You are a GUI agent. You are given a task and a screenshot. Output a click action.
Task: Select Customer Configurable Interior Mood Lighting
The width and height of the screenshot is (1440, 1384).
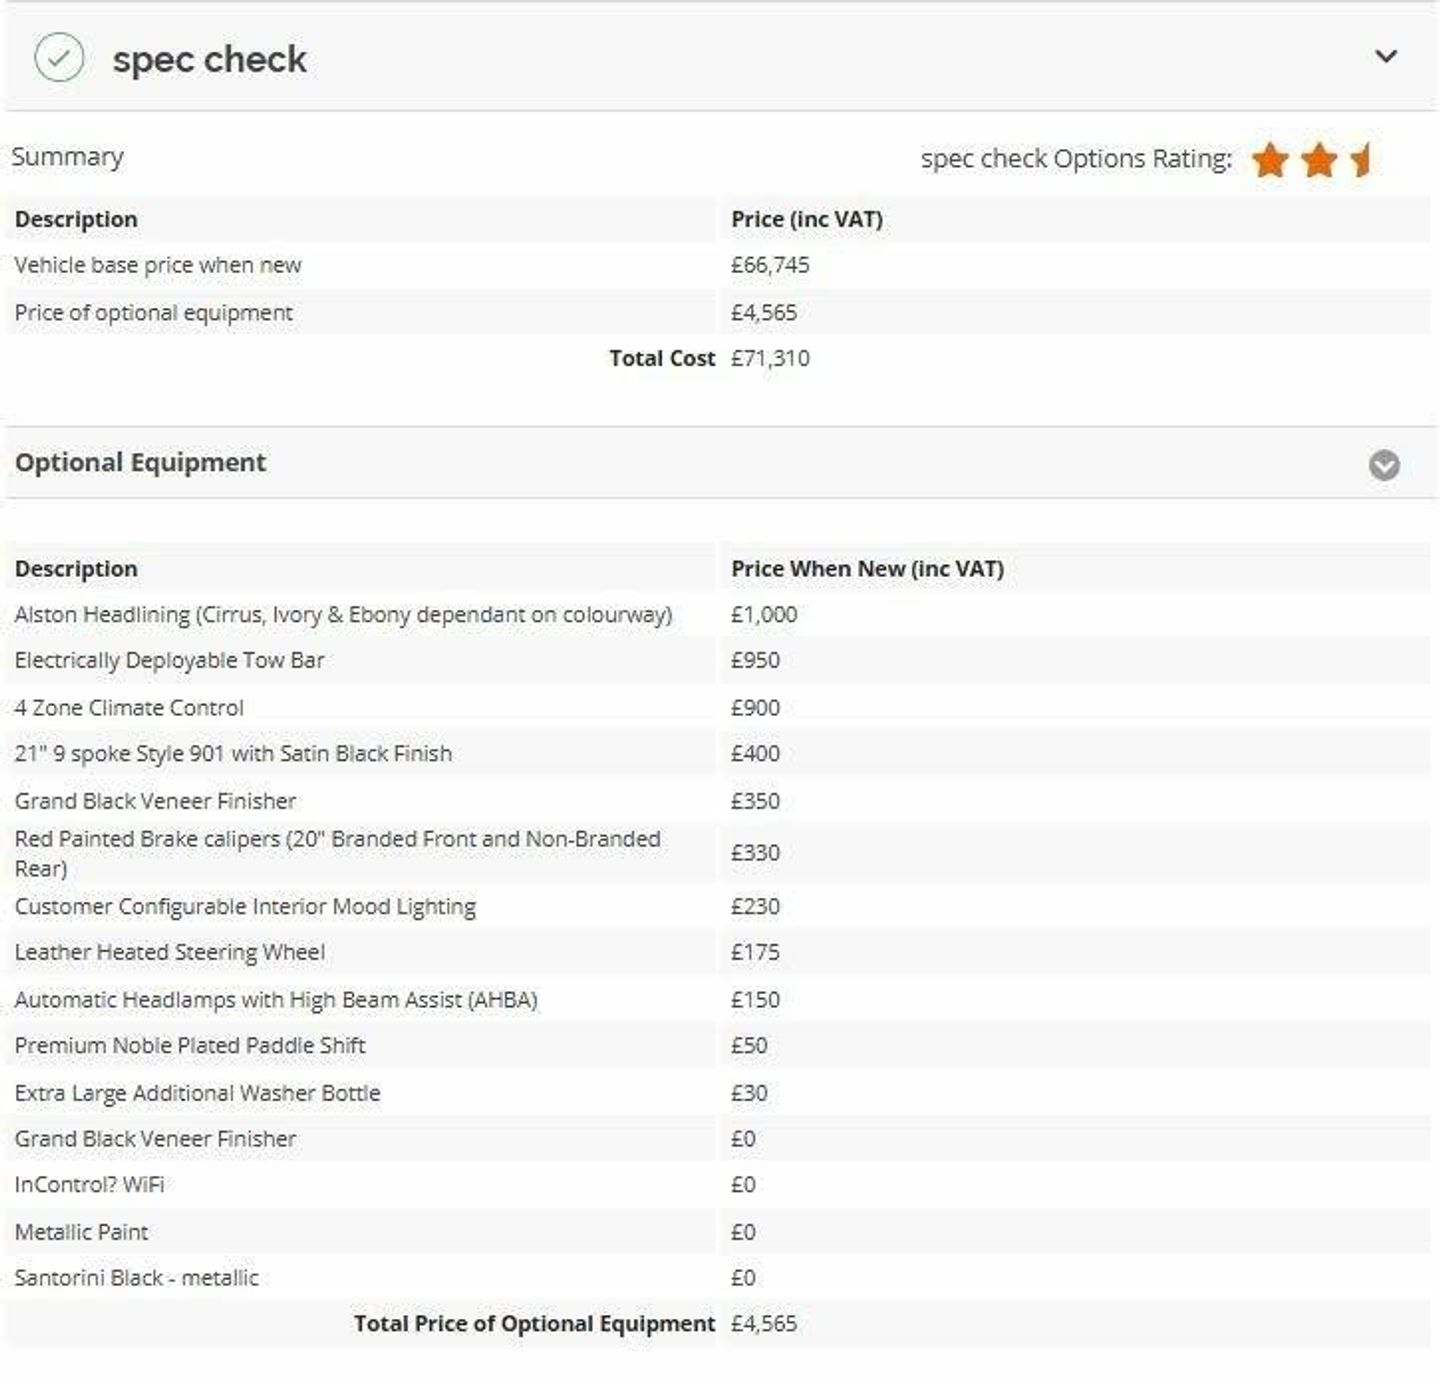(718, 906)
